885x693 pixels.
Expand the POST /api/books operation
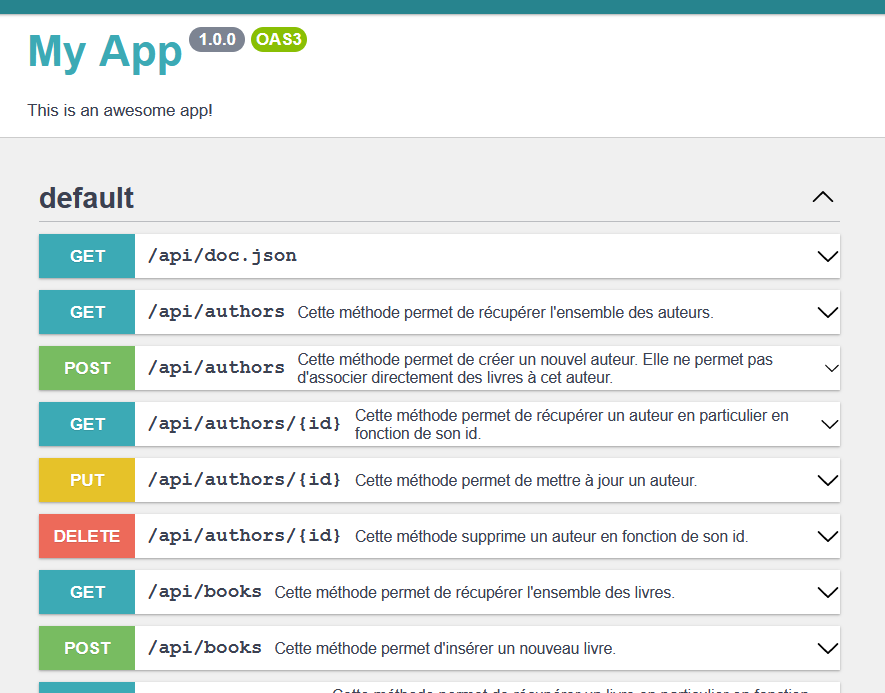point(827,648)
